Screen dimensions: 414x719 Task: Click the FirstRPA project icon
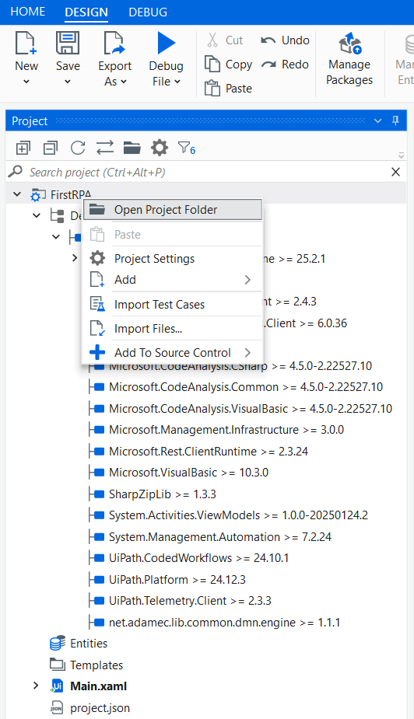[38, 195]
